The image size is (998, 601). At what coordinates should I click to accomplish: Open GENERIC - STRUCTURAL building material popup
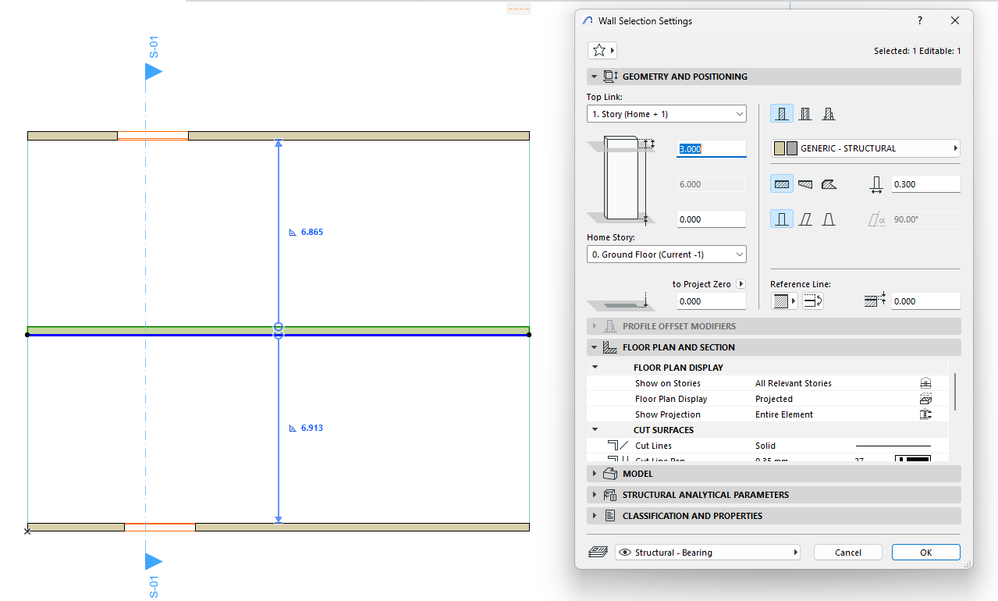[x=865, y=148]
